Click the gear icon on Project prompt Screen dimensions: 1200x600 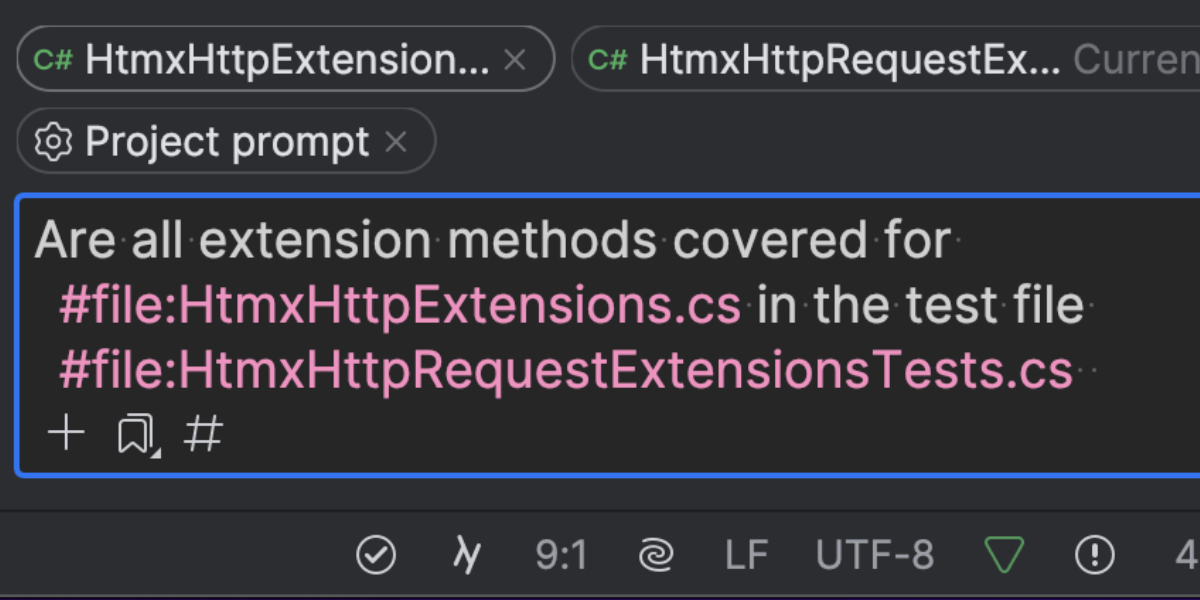click(x=53, y=142)
